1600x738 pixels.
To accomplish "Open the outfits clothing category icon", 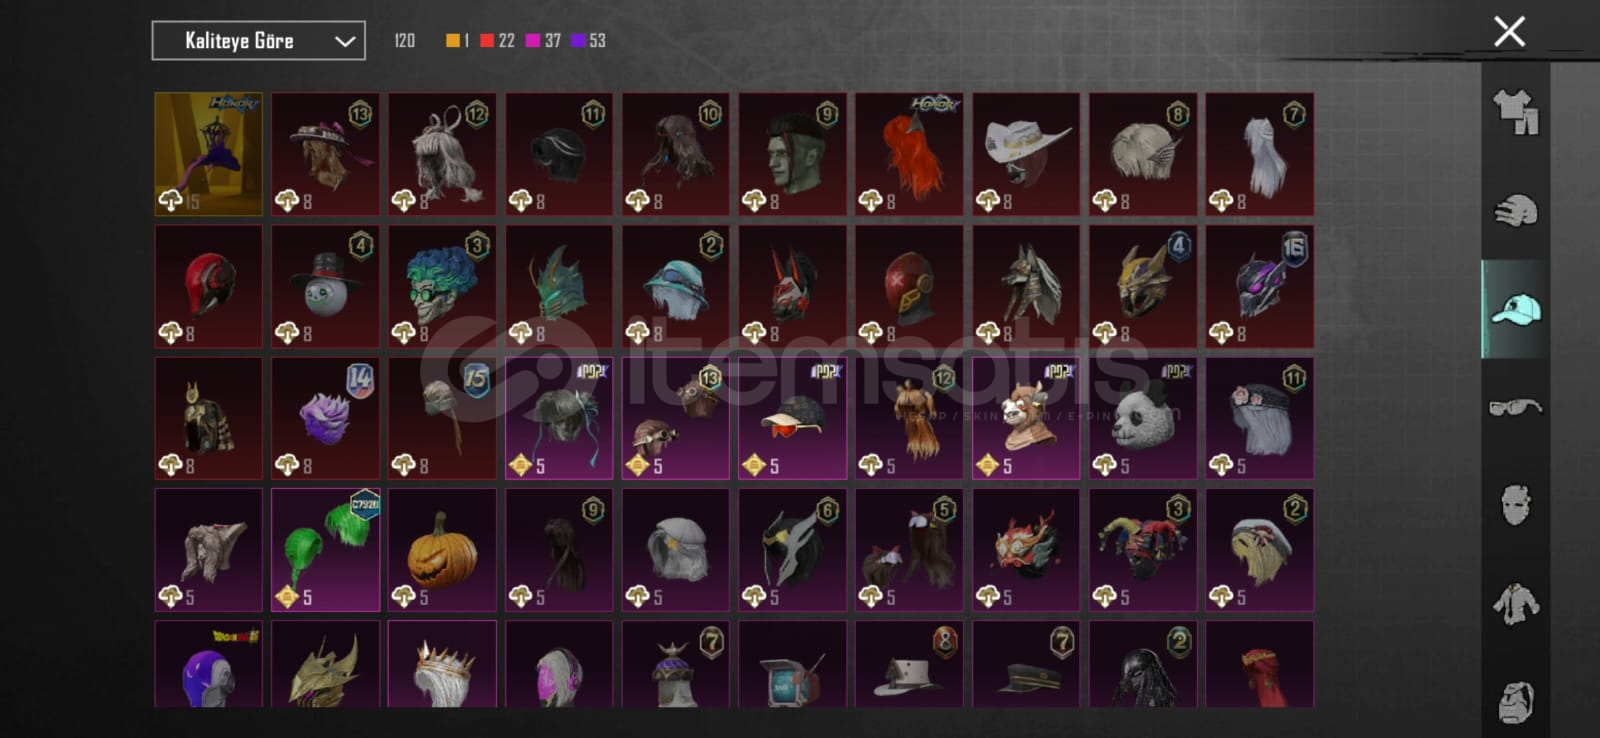I will point(1515,111).
